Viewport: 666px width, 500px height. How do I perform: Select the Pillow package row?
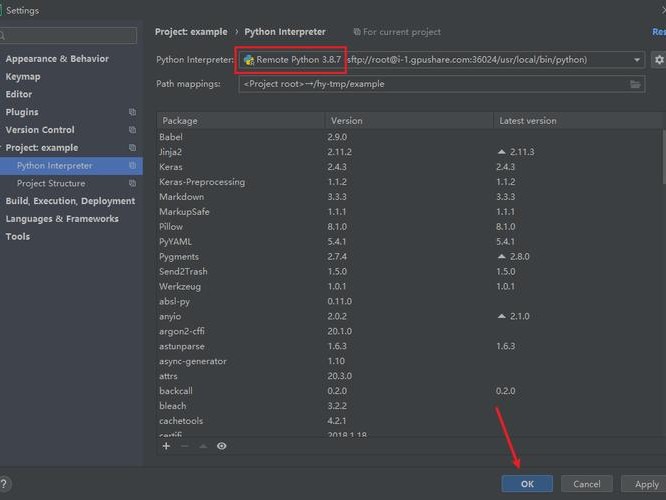coord(409,227)
